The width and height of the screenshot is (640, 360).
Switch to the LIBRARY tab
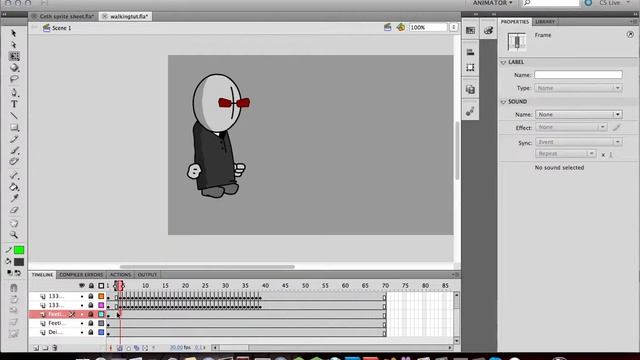click(x=545, y=22)
